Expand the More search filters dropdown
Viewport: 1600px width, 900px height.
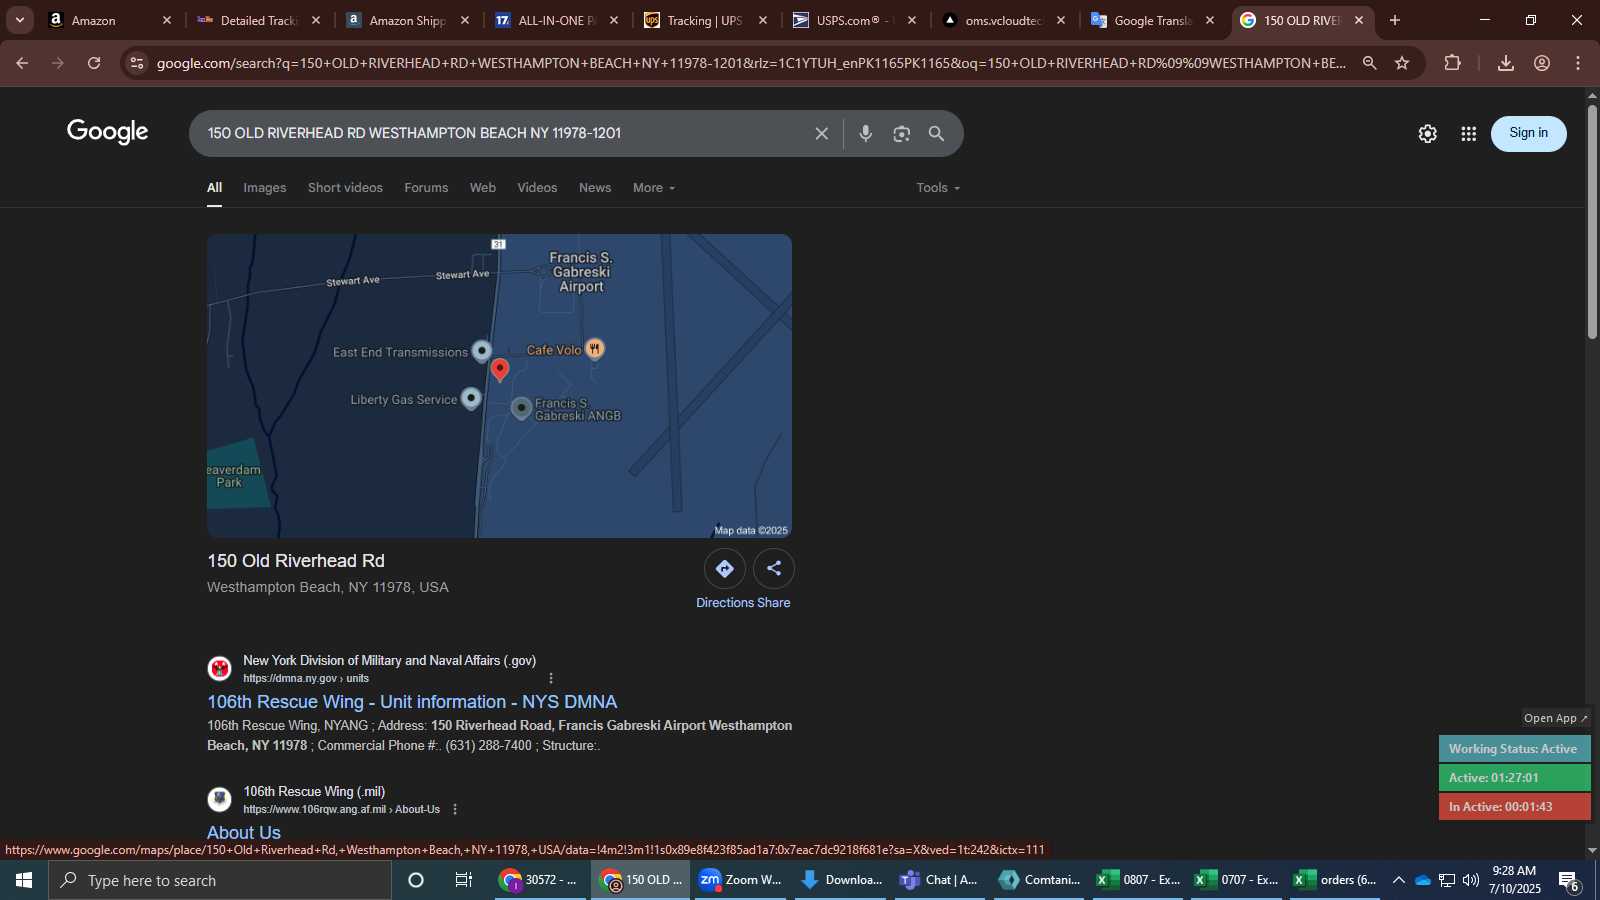point(654,188)
